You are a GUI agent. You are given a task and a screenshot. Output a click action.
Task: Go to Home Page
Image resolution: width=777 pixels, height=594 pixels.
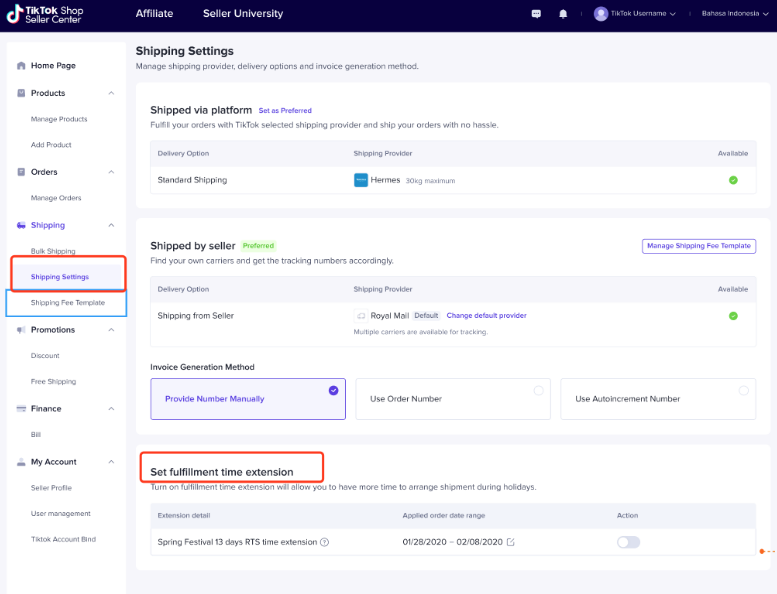53,65
